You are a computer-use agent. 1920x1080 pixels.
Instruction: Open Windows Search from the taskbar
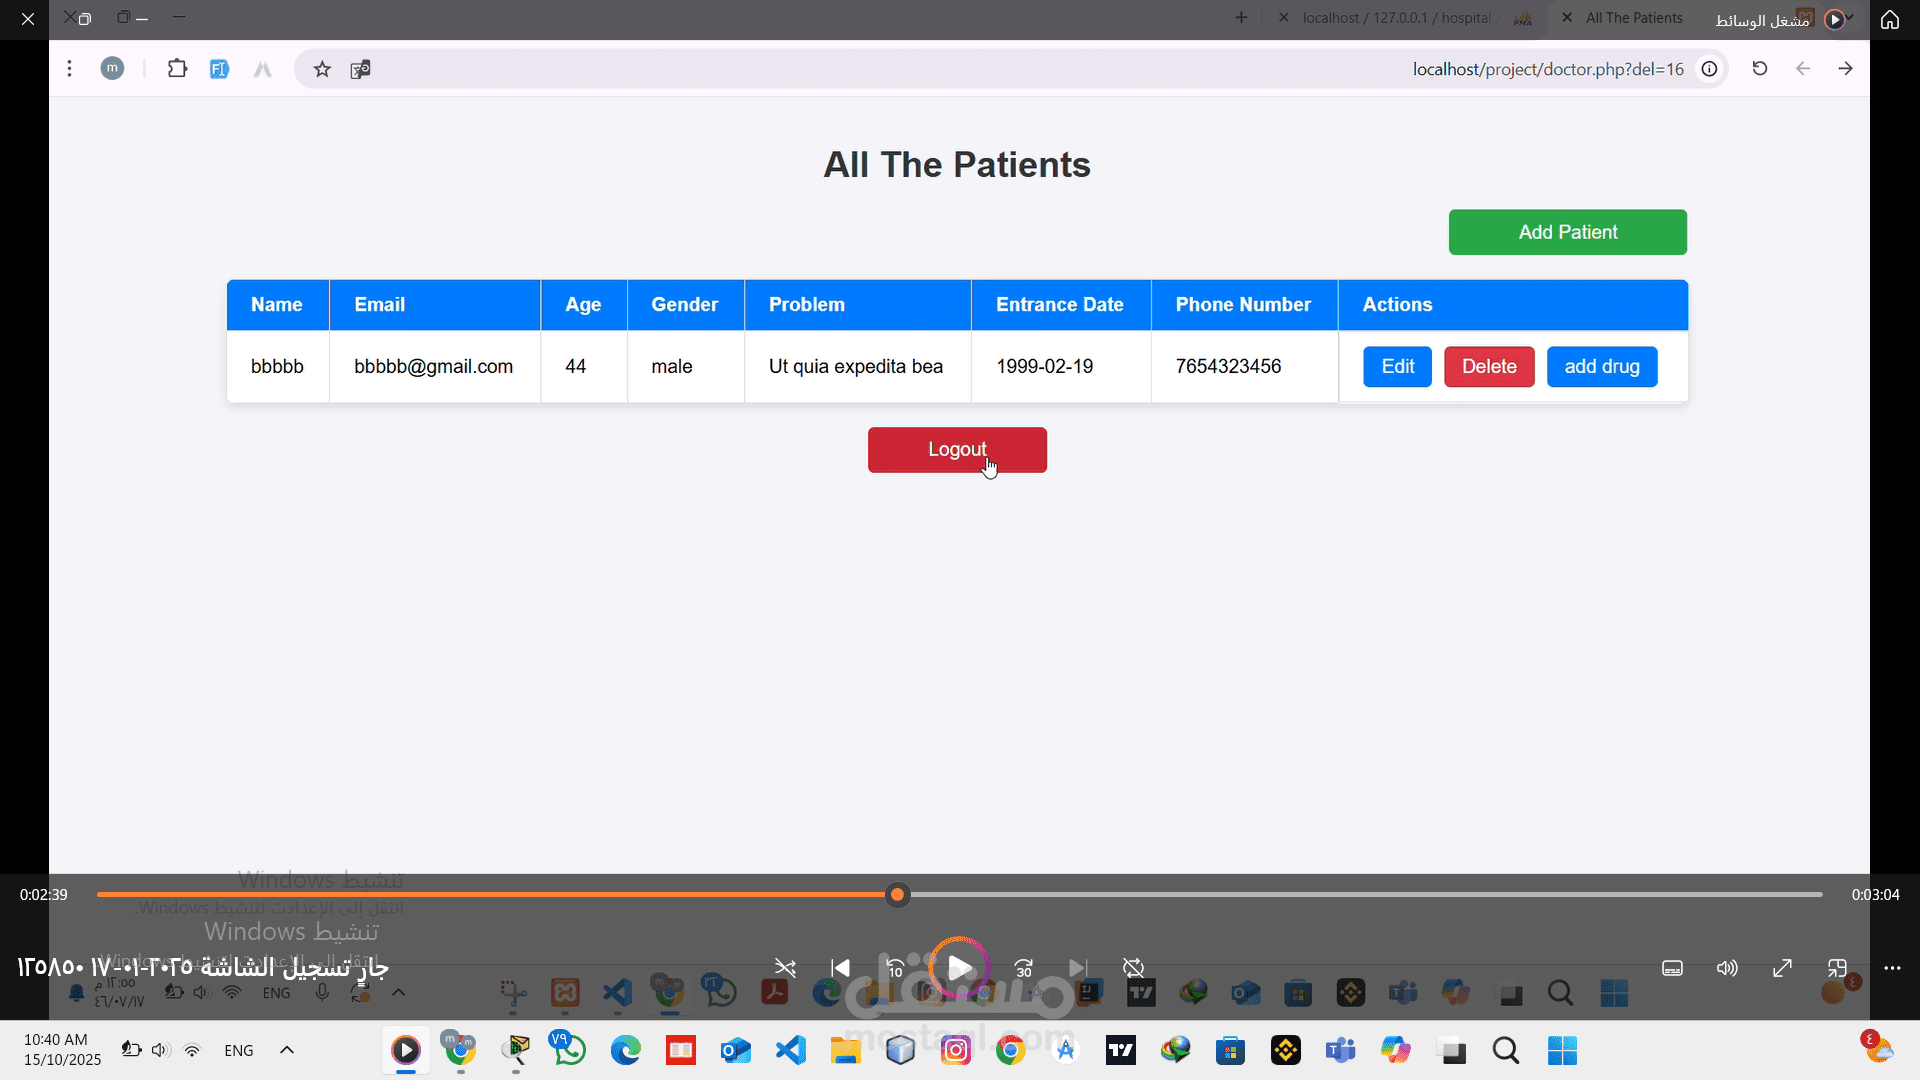(1506, 1050)
